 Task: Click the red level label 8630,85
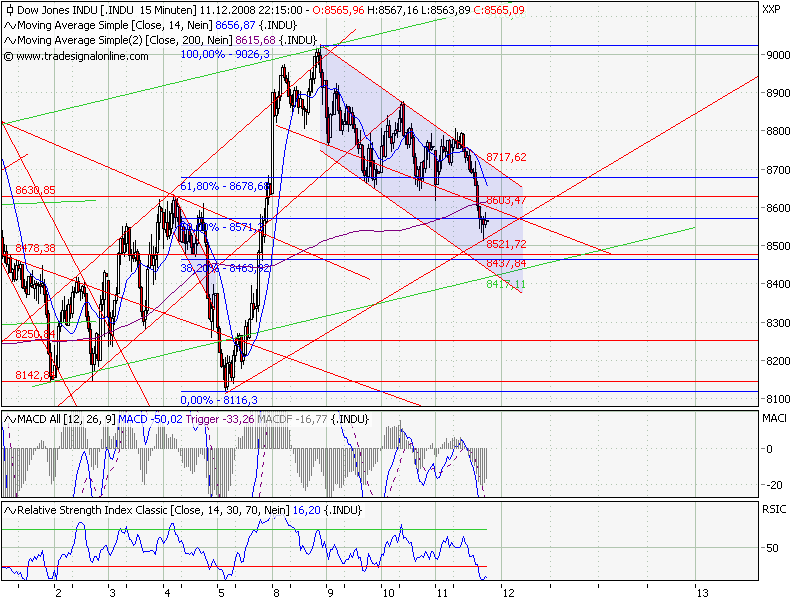tap(35, 190)
